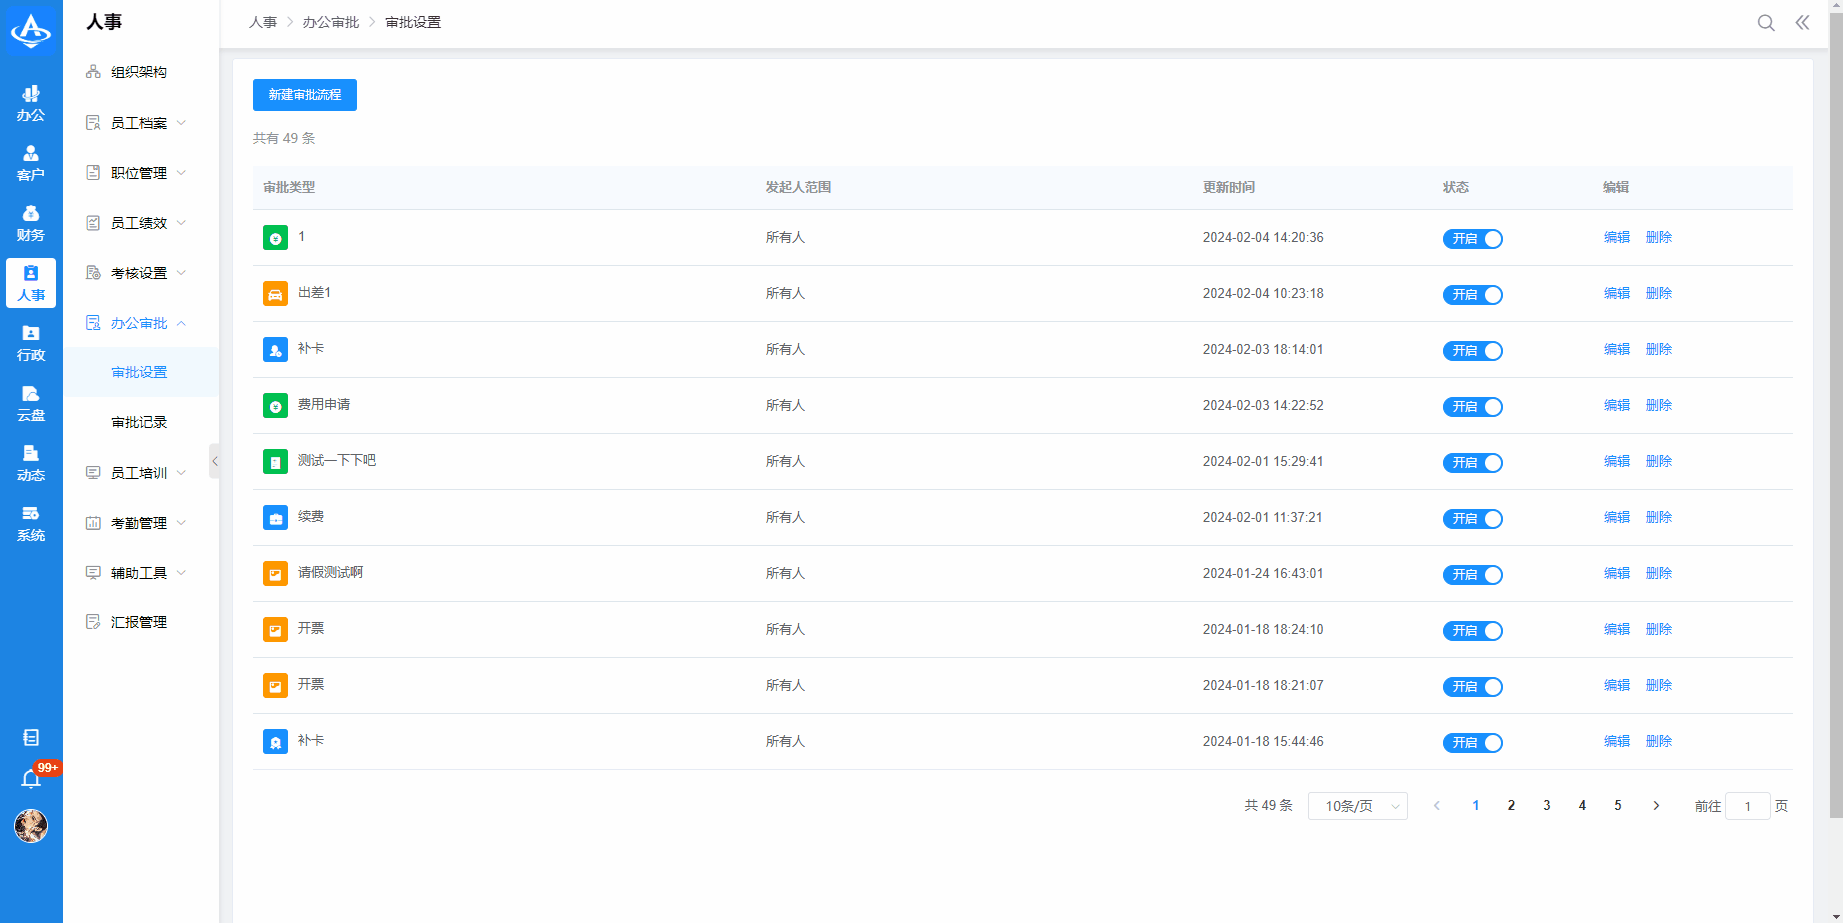Screen dimensions: 1843x923
Task: Expand the 考勤管理 menu group
Action: [141, 523]
